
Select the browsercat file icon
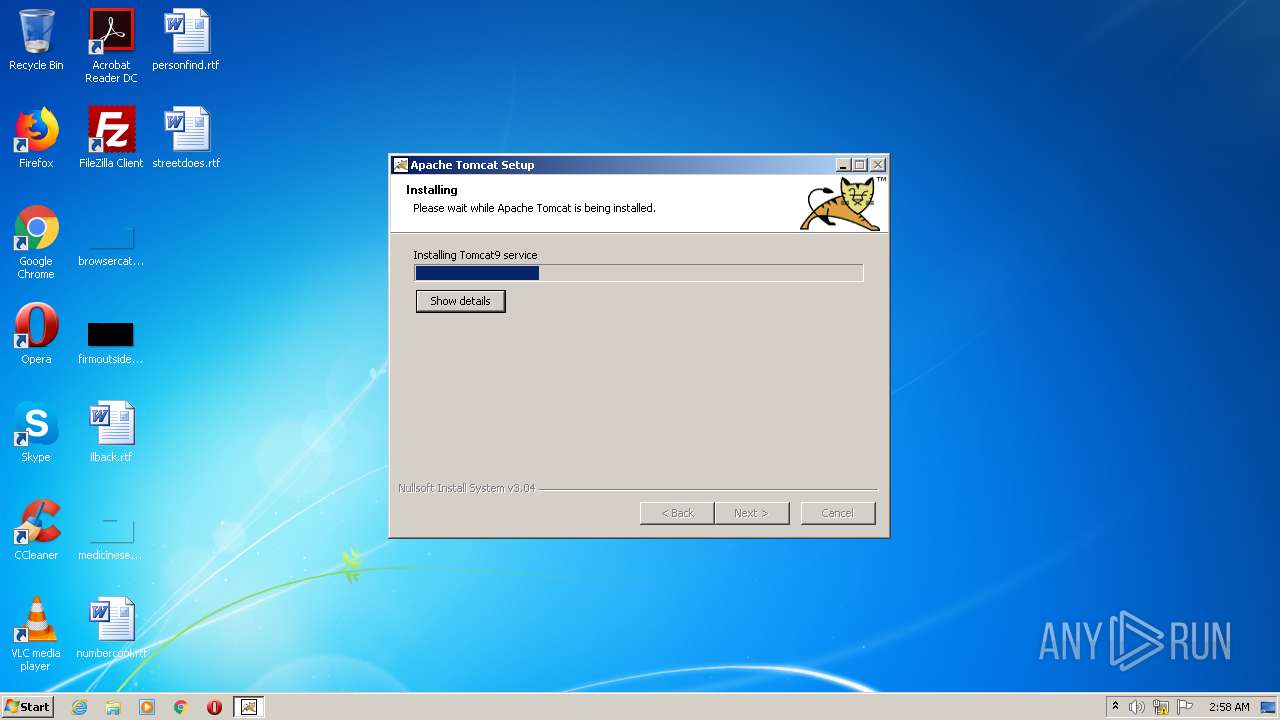111,243
